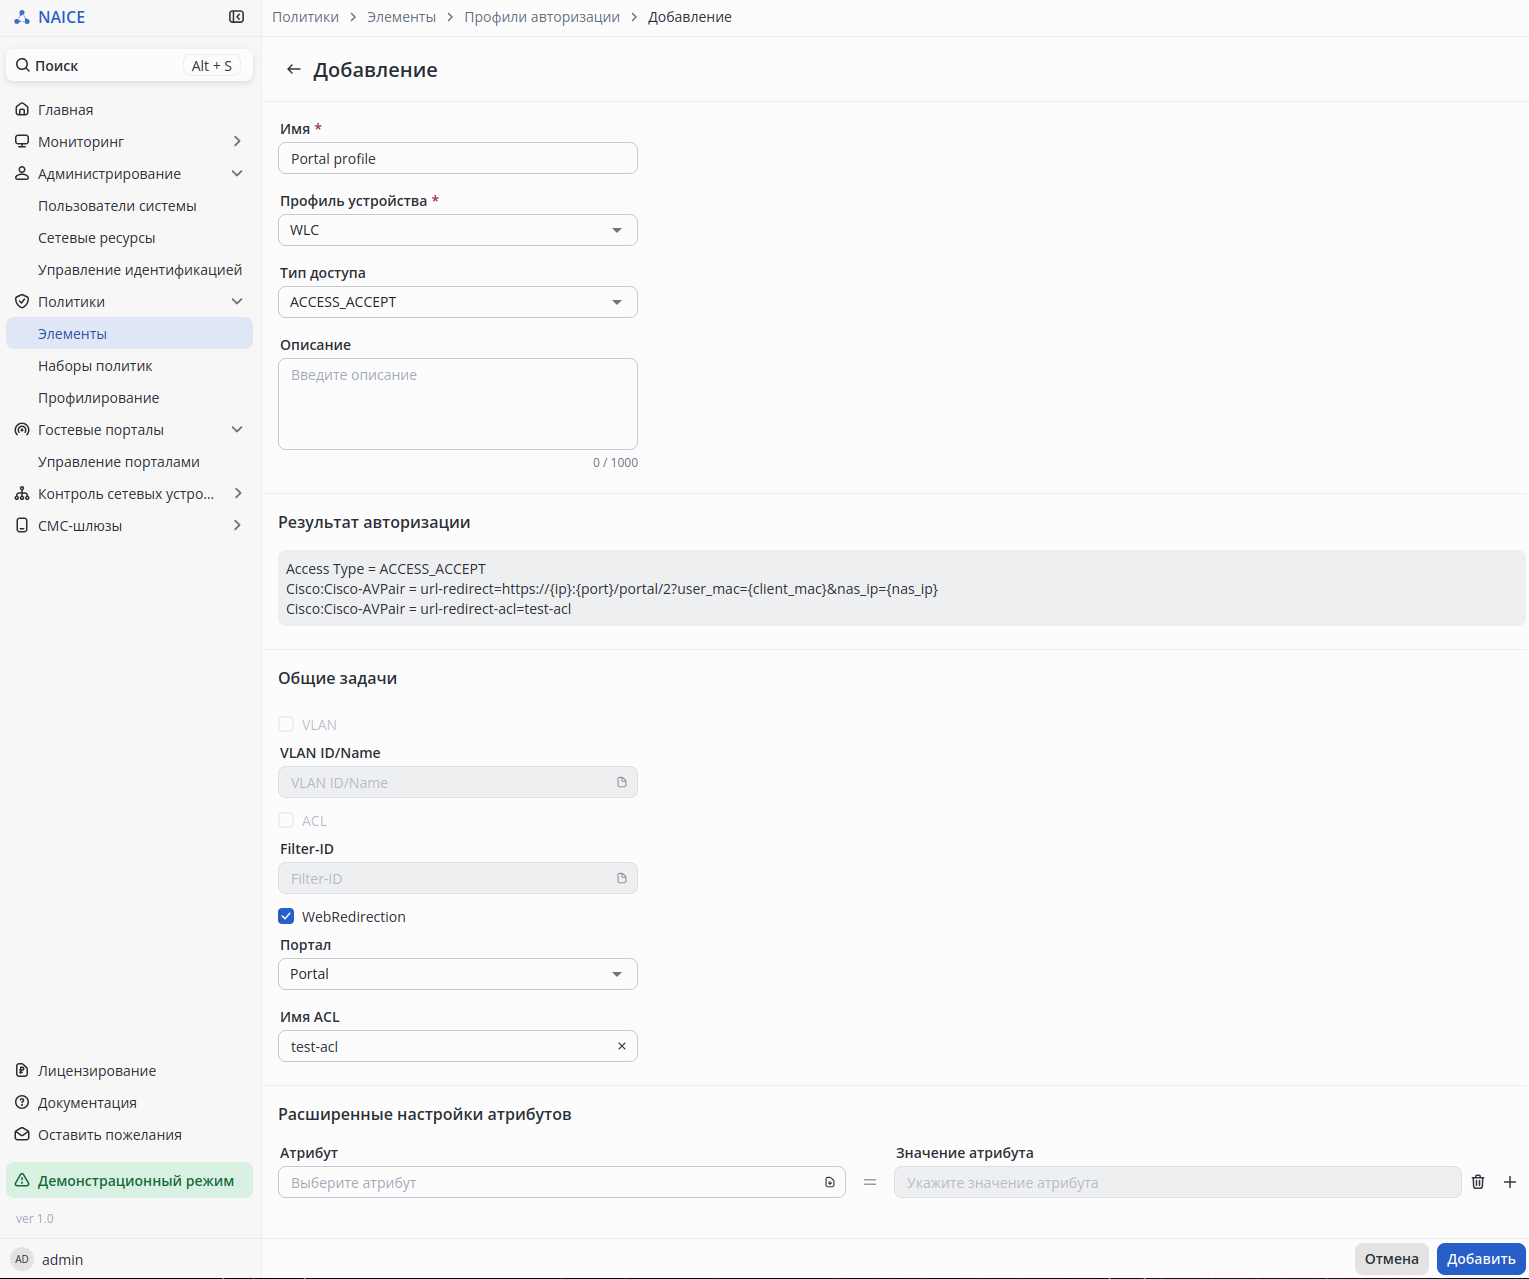1529x1279 pixels.
Task: Clear the Имя ACL field value
Action: pyautogui.click(x=622, y=1046)
